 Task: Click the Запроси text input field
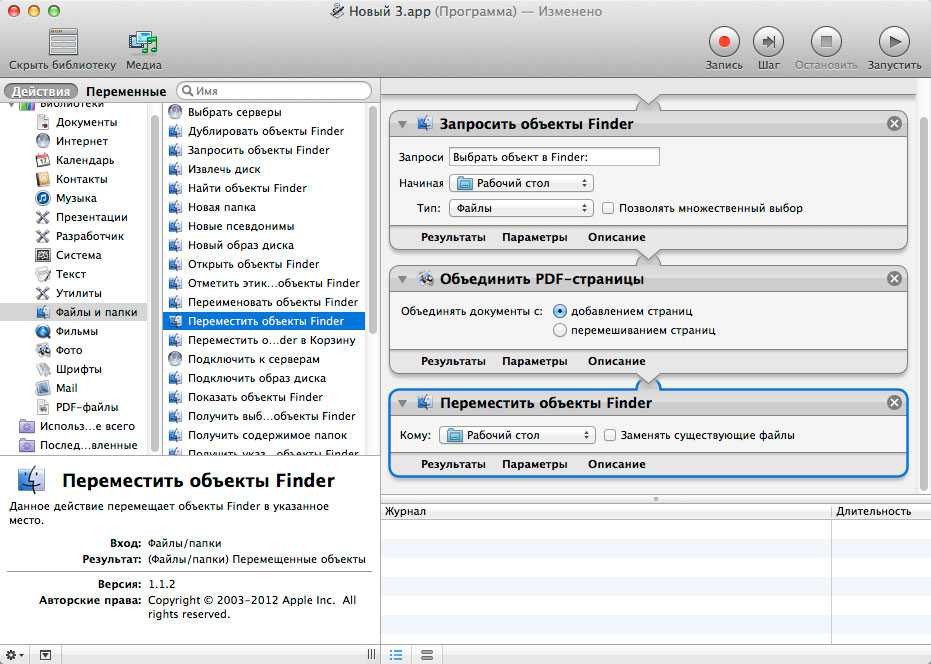(554, 157)
